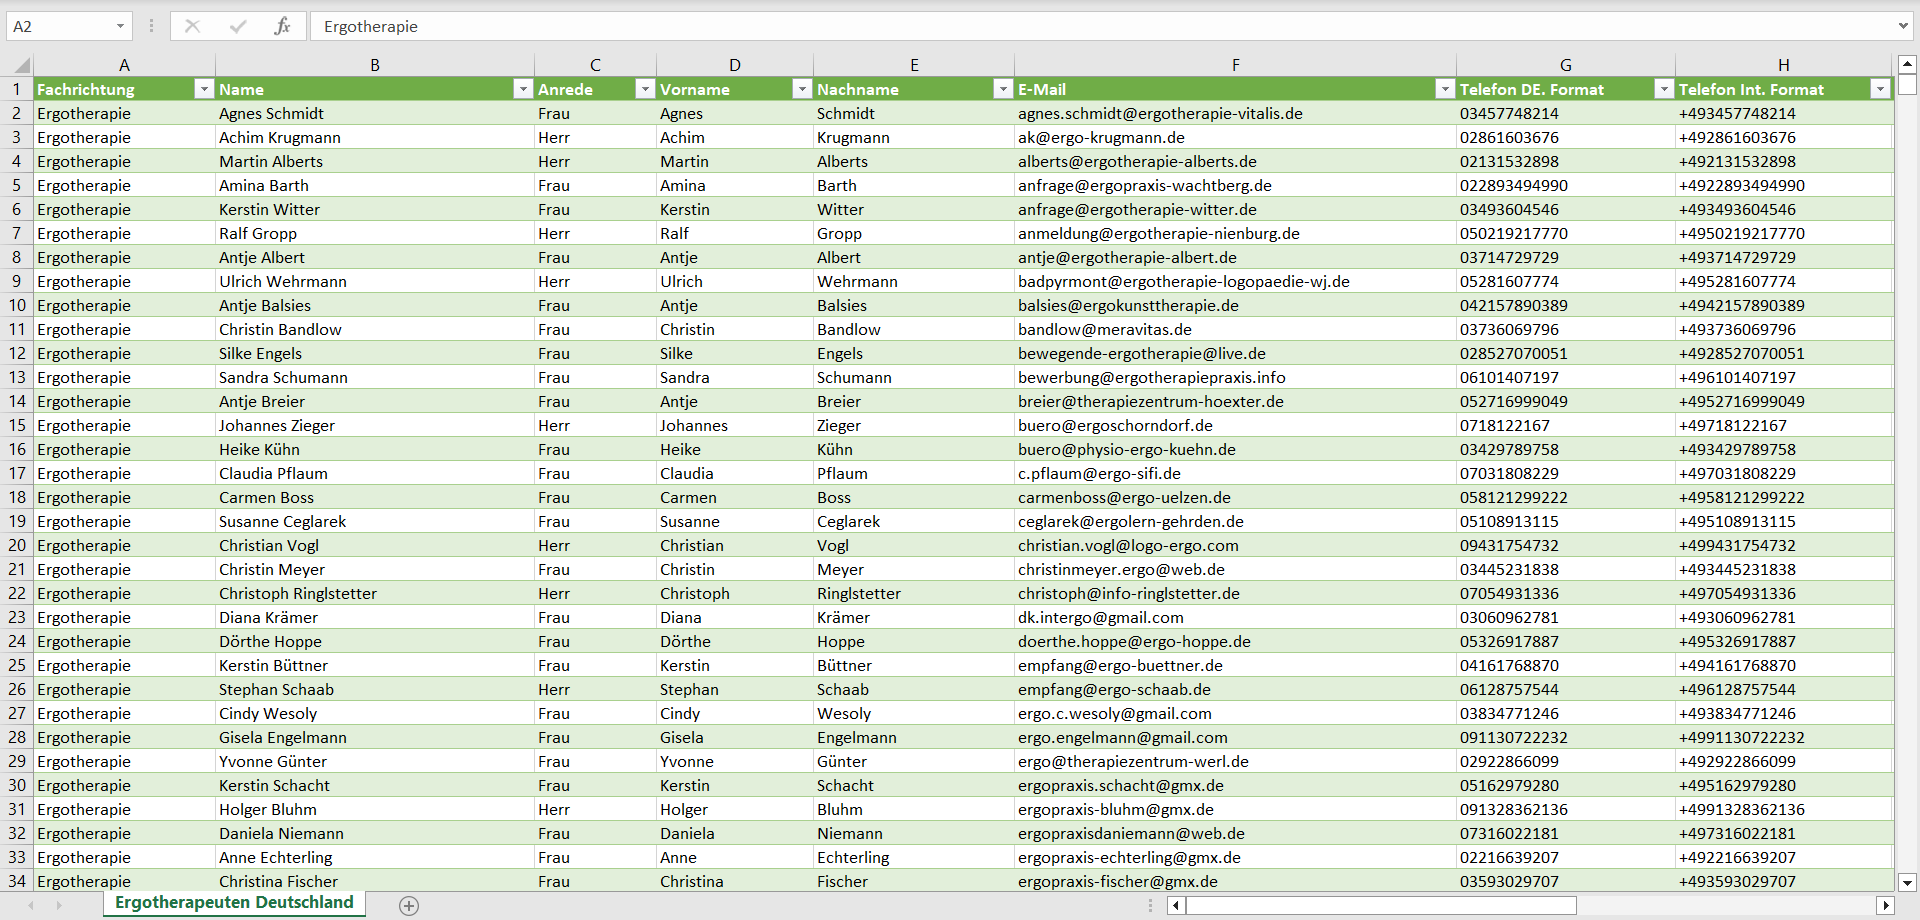The image size is (1920, 920).
Task: Click cell with name Agnes Schmidt
Action: (375, 113)
